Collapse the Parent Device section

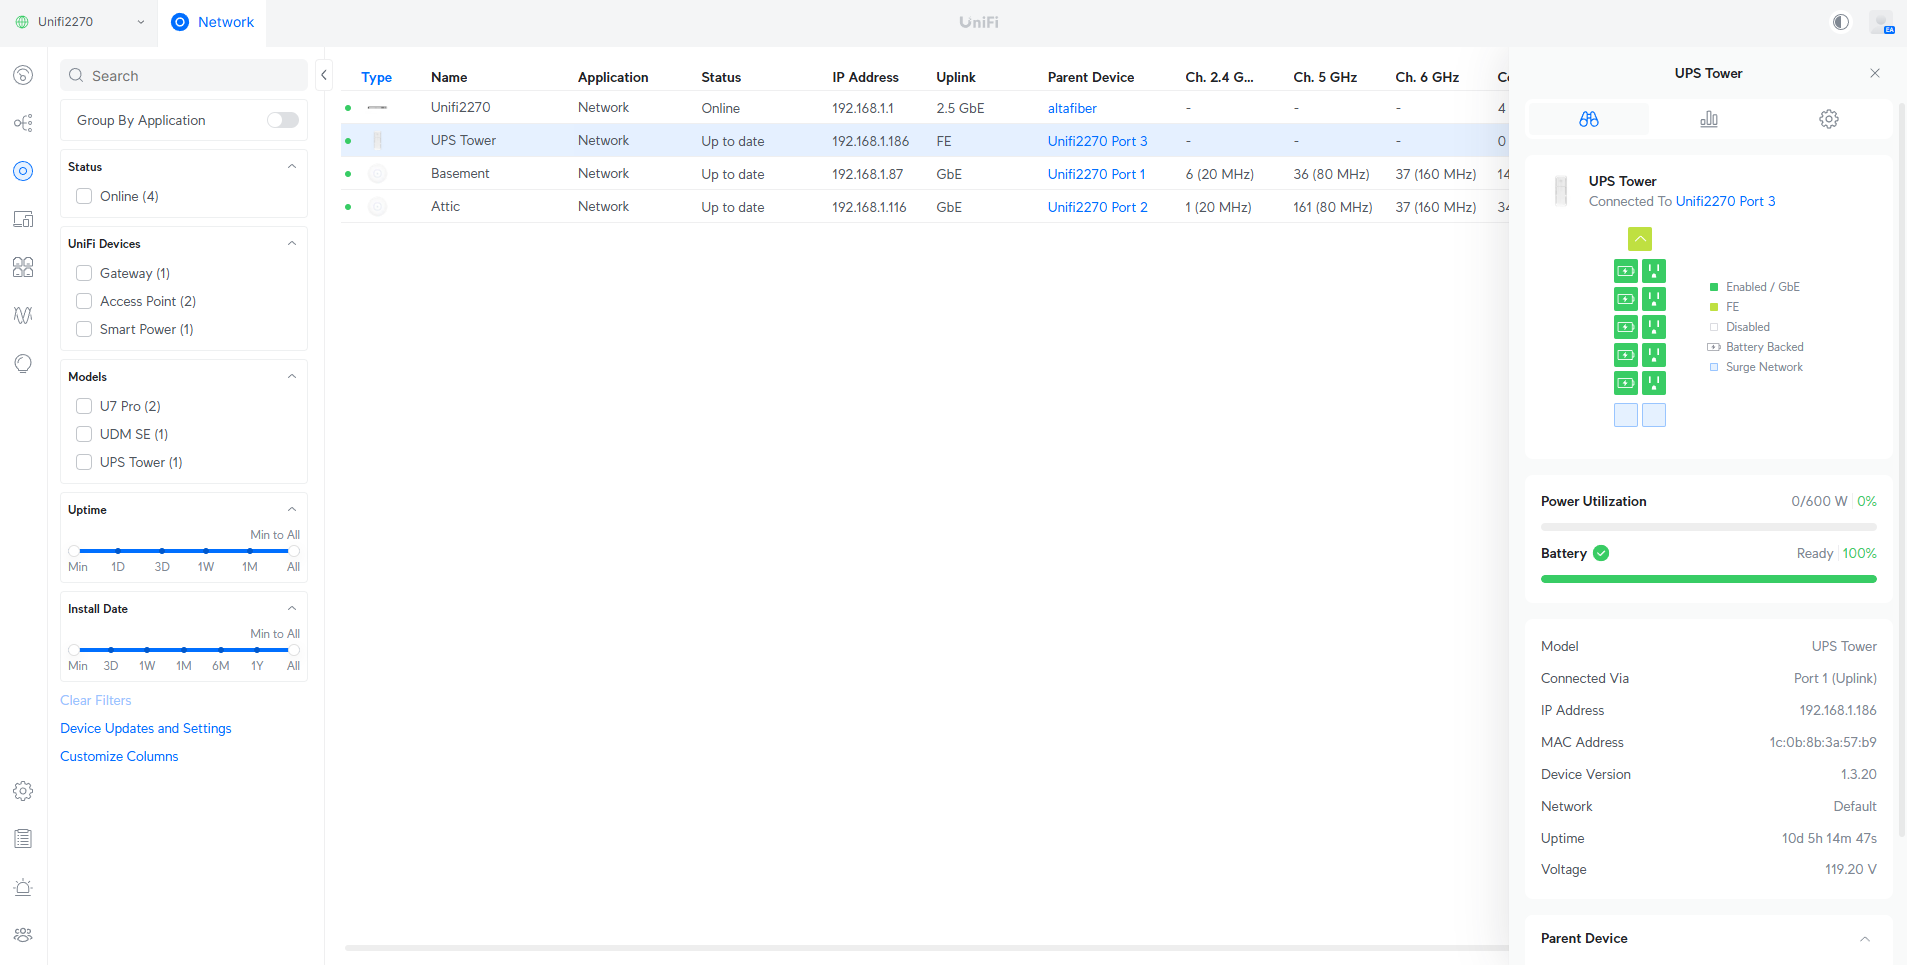[x=1864, y=938]
